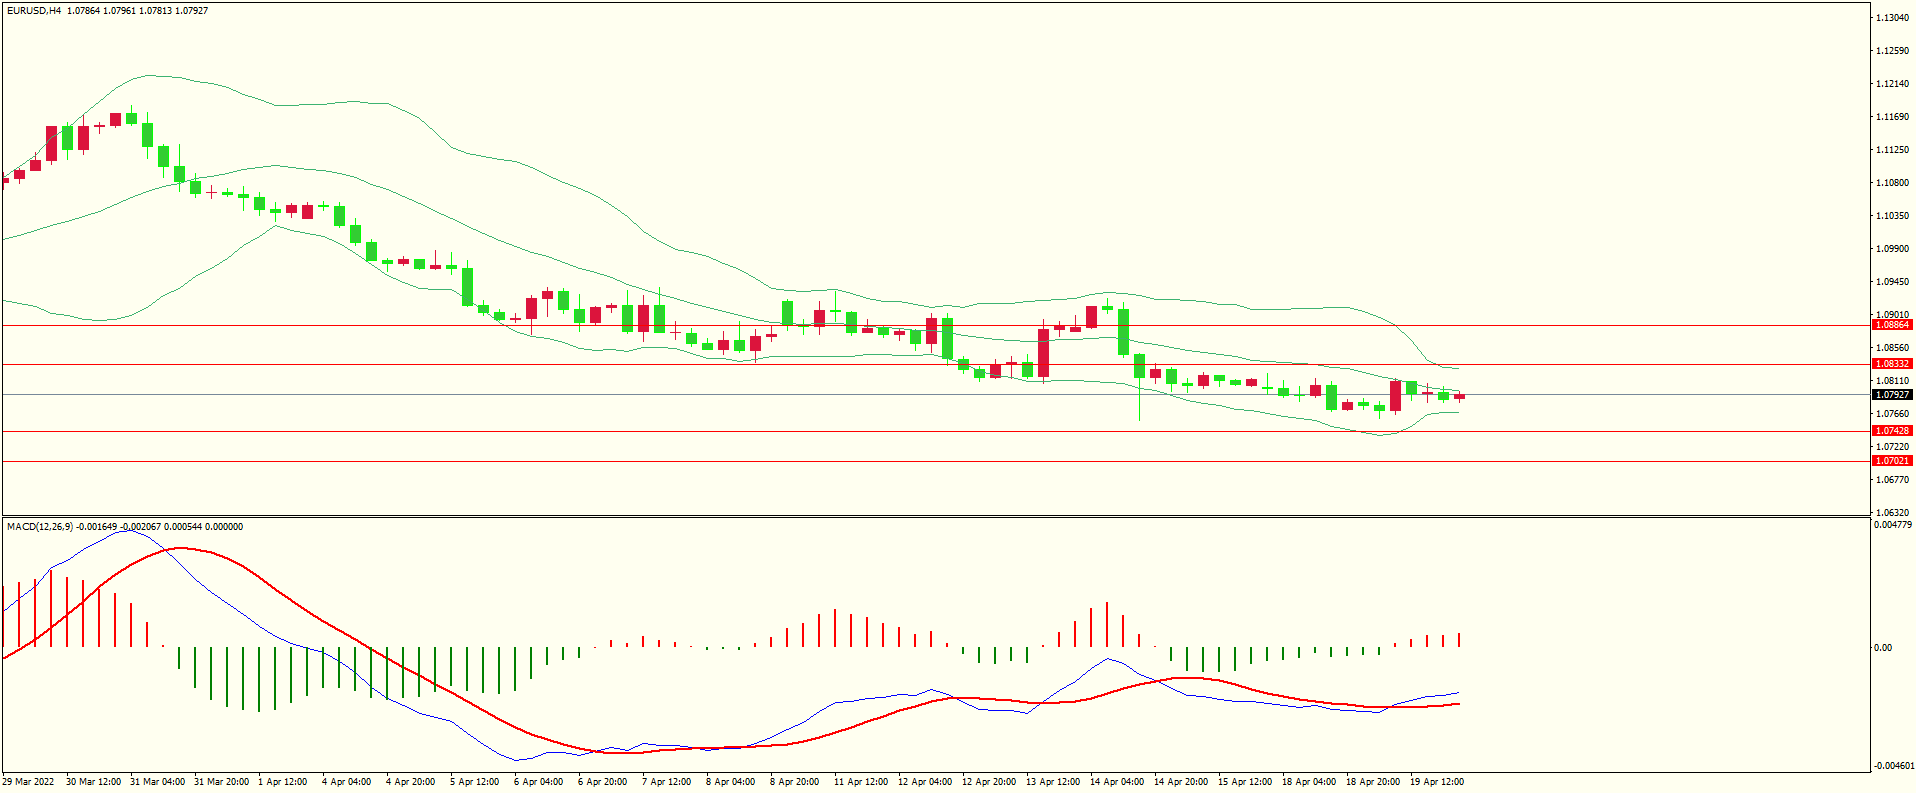Click the 4 Apr 20:00 time label
Image resolution: width=1916 pixels, height=793 pixels.
(410, 782)
